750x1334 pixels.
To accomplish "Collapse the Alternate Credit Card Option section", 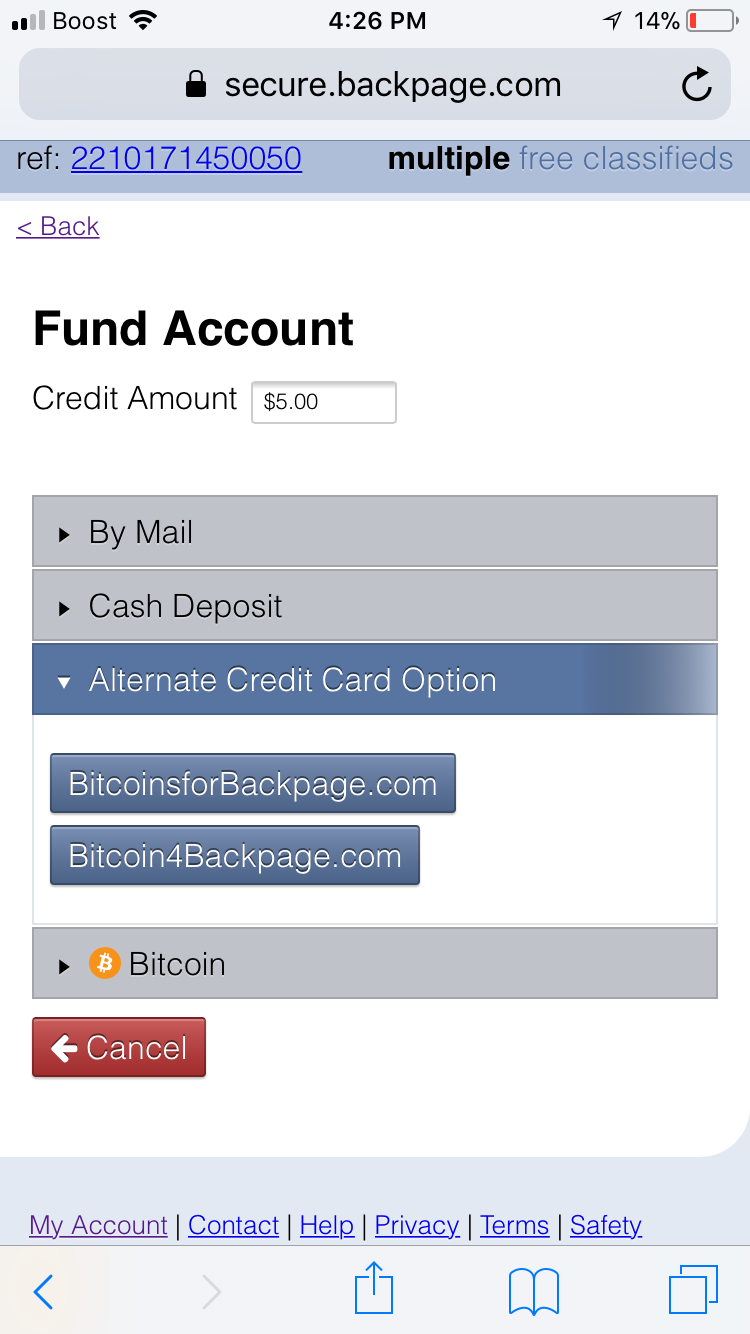I will (375, 680).
